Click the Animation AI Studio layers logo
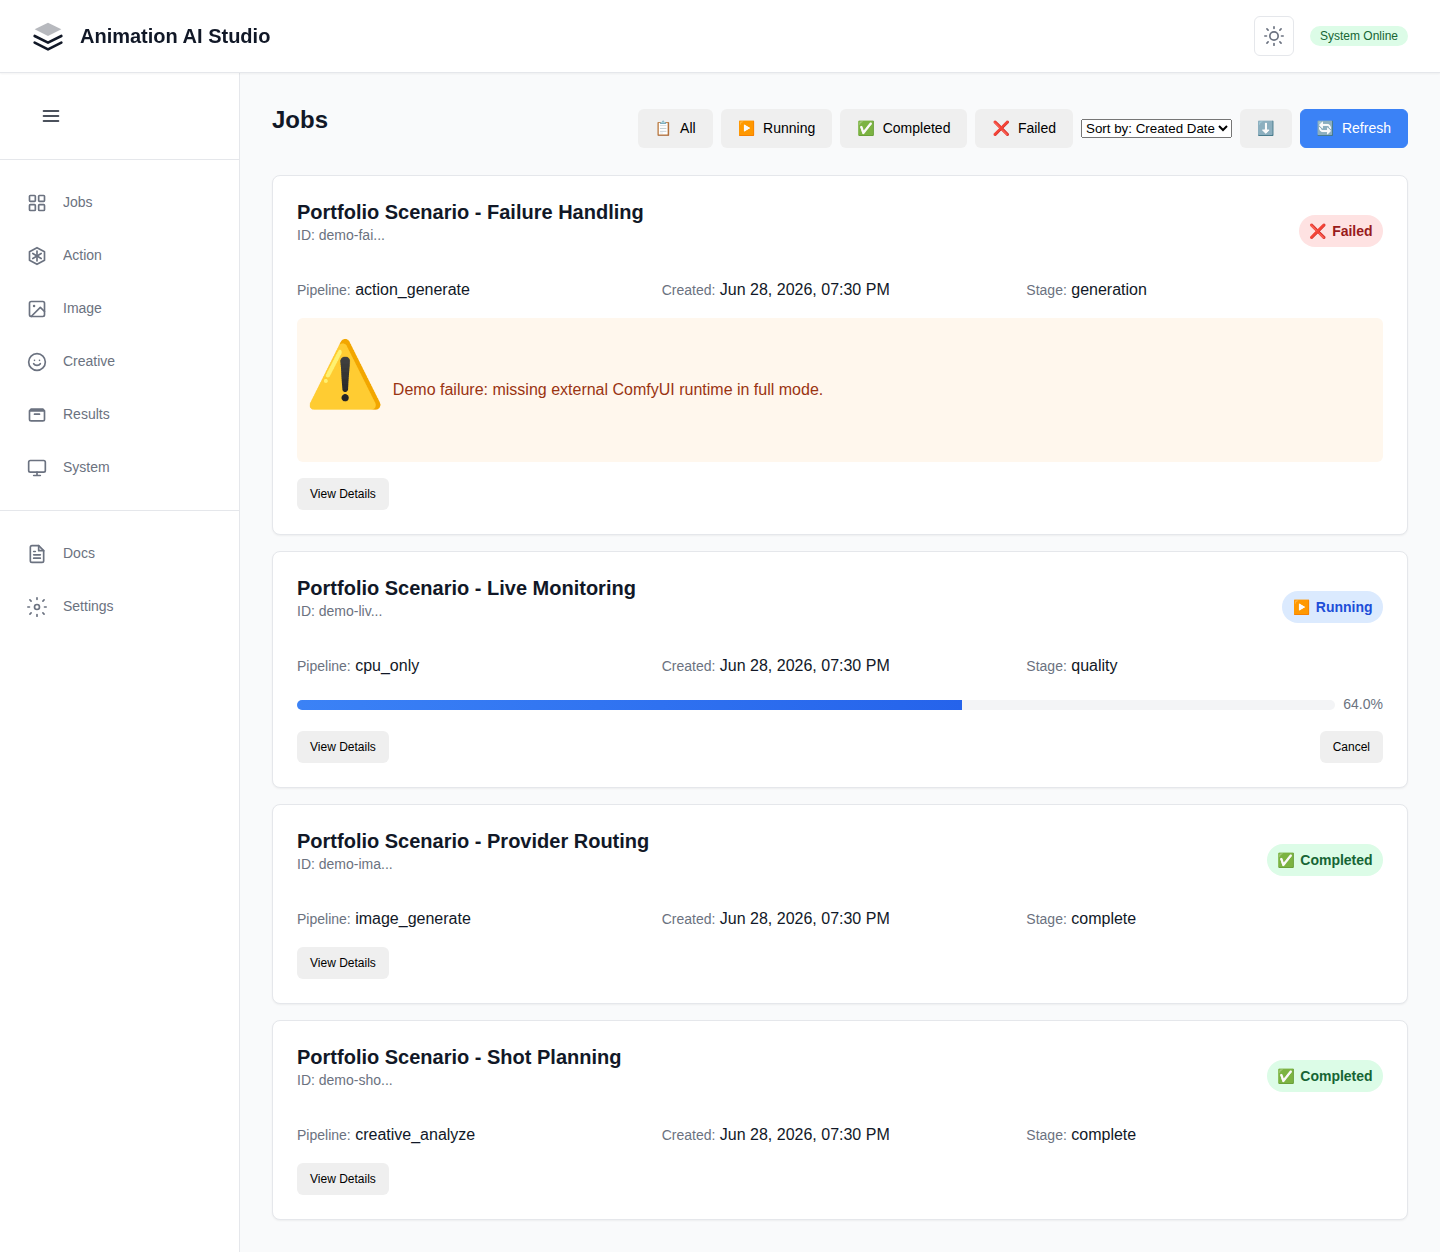This screenshot has height=1252, width=1440. tap(48, 36)
